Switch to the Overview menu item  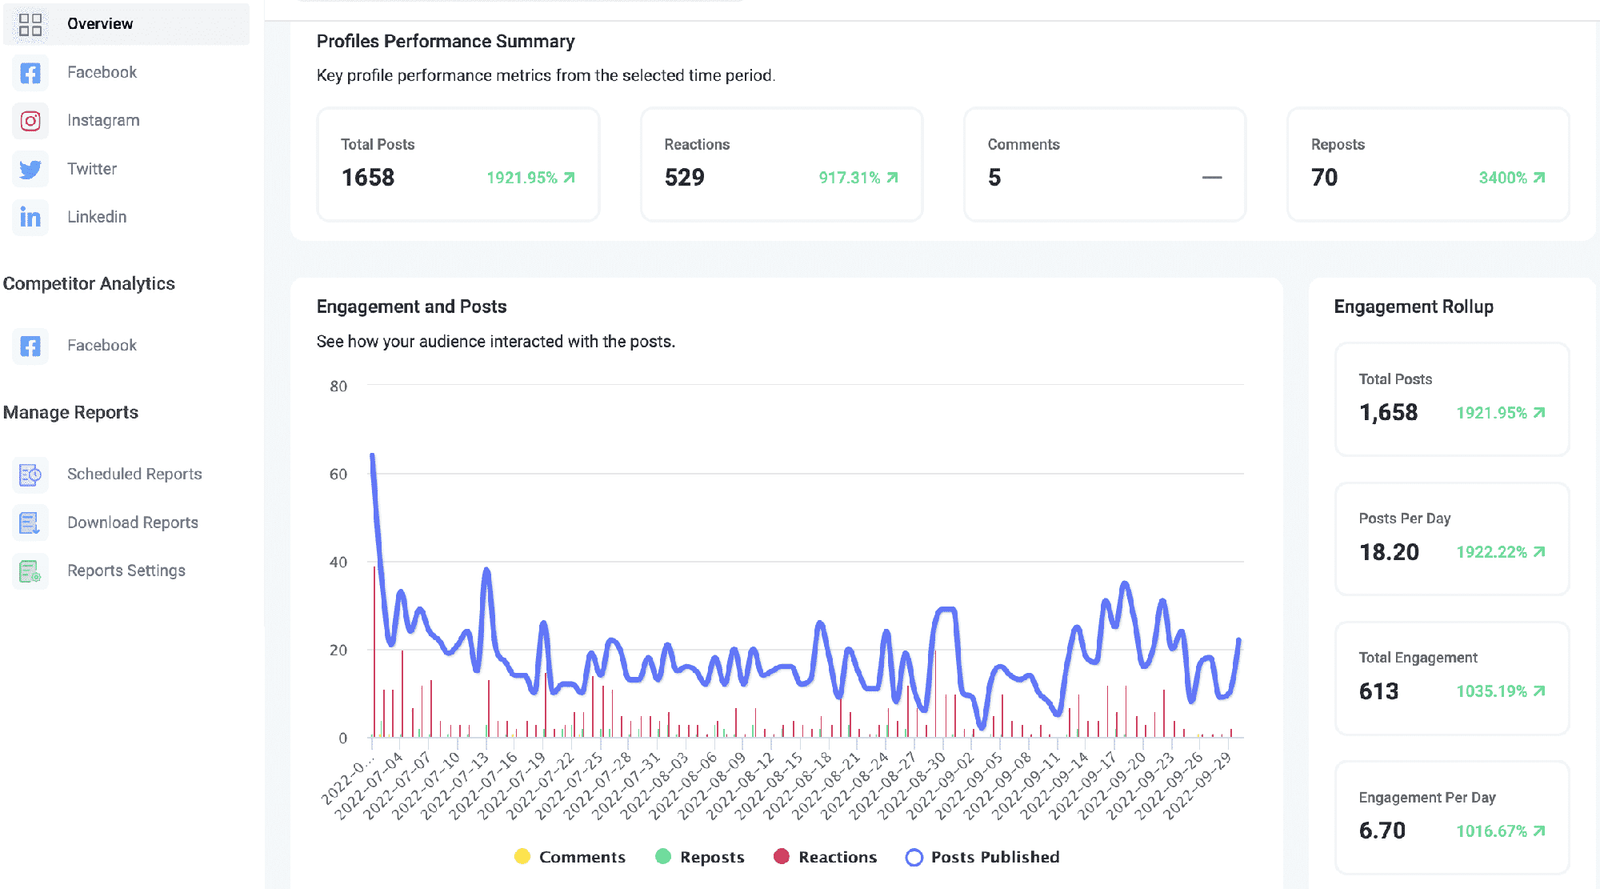coord(100,24)
